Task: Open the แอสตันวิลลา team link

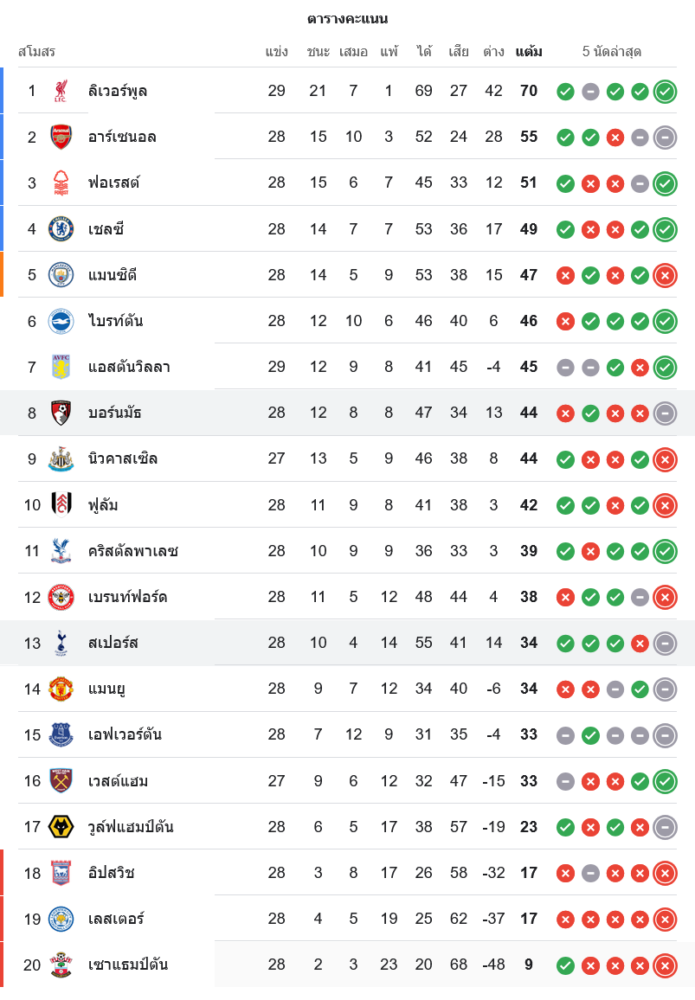Action: (x=129, y=367)
